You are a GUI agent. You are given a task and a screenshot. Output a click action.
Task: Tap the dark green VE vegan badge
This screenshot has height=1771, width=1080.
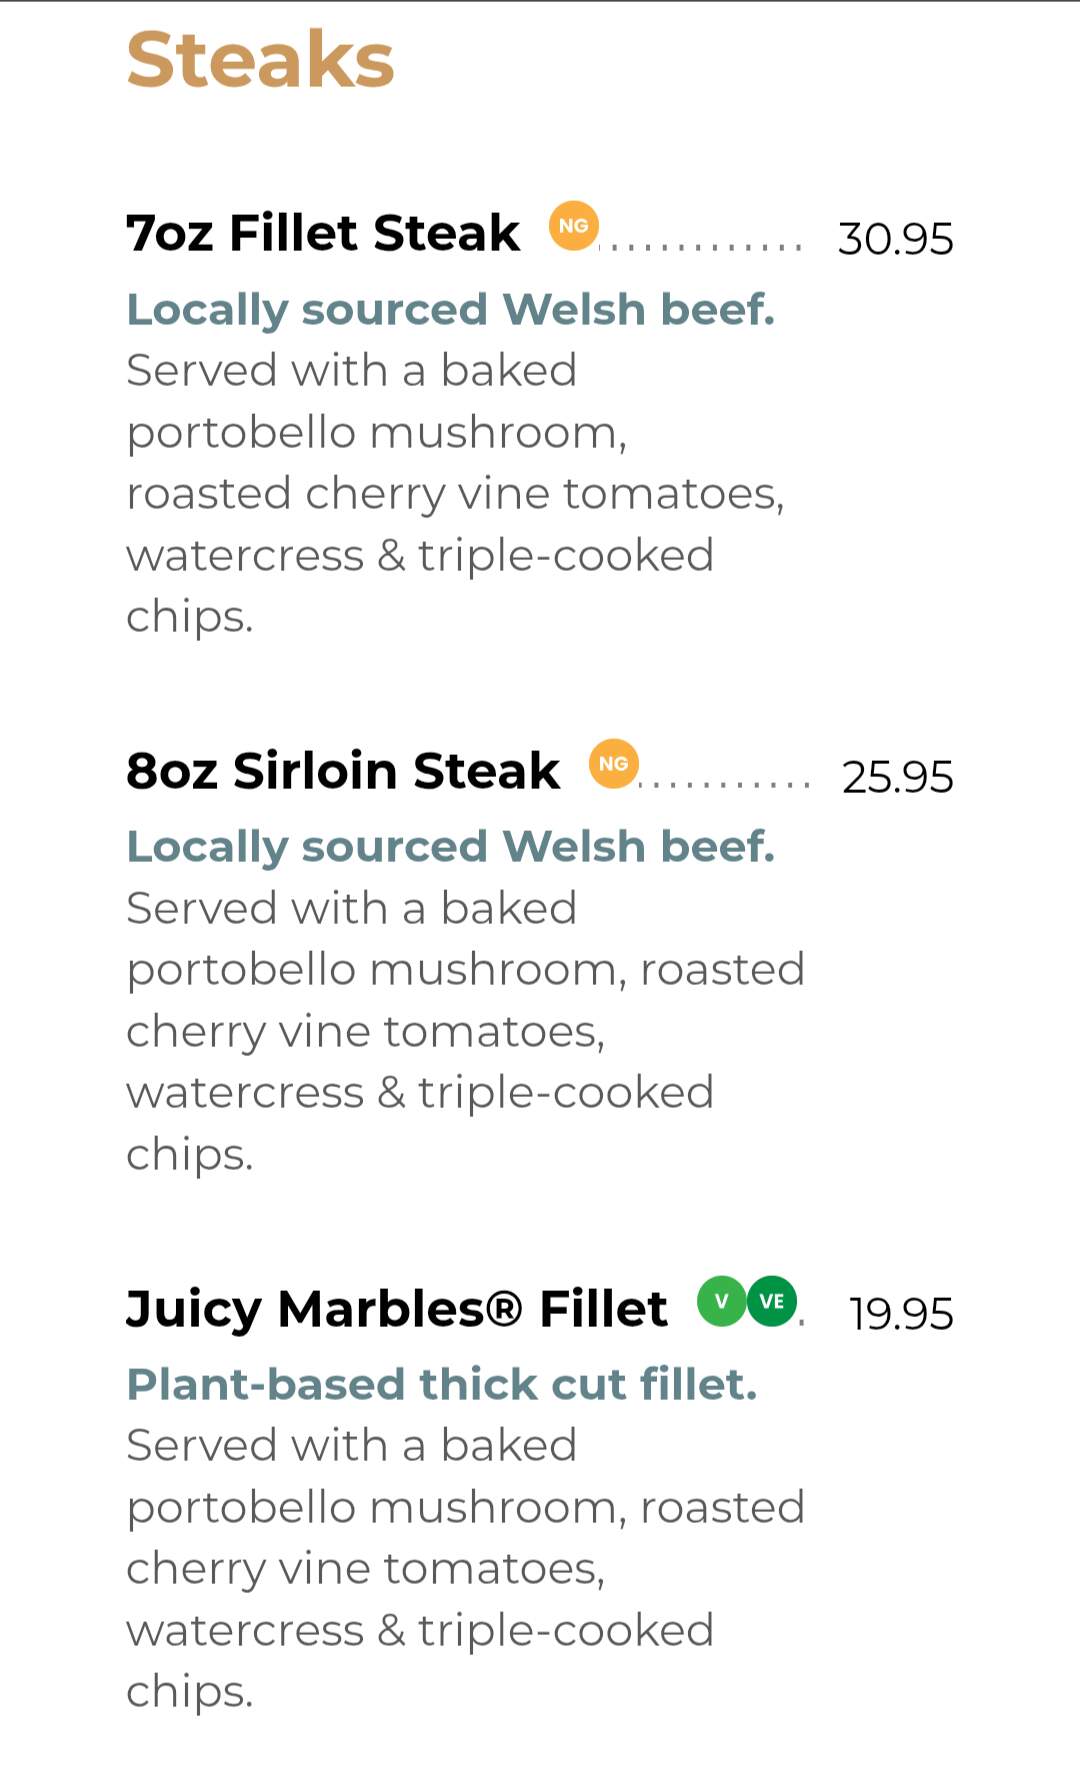[772, 1301]
